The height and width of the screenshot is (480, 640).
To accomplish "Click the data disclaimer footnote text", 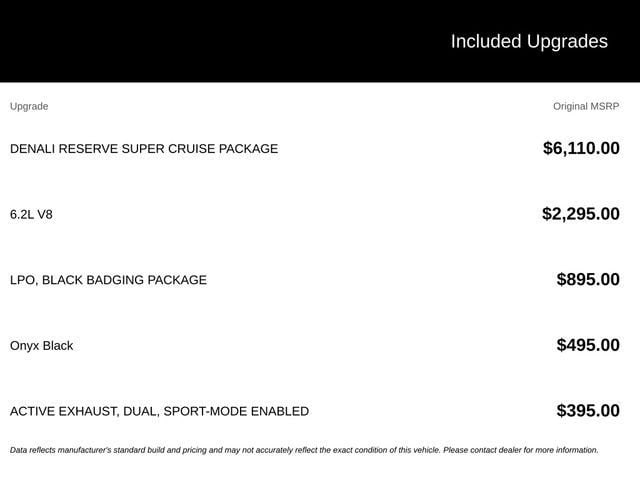I will (304, 450).
